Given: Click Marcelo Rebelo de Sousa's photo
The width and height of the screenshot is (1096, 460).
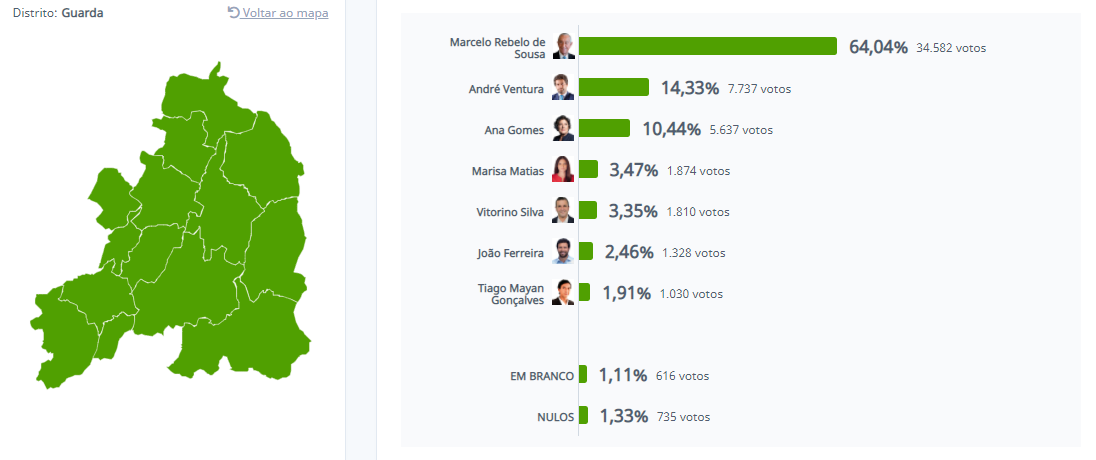Looking at the screenshot, I should click(564, 46).
